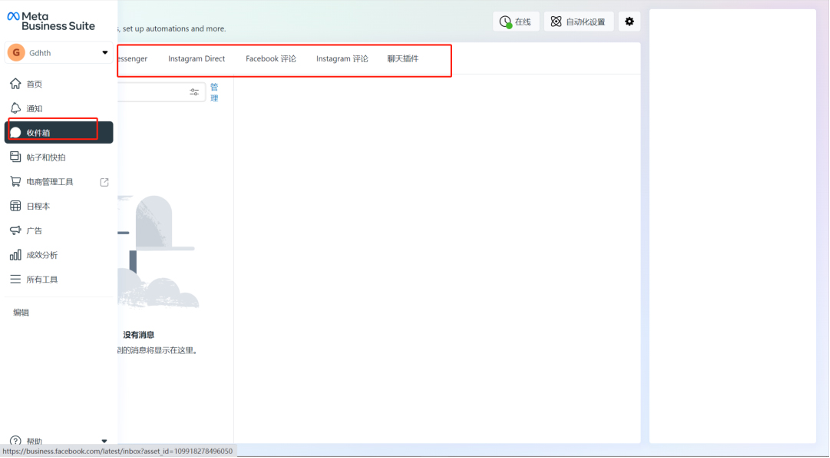The height and width of the screenshot is (458, 830).
Task: Toggle the 在线 availability status
Action: pyautogui.click(x=516, y=21)
